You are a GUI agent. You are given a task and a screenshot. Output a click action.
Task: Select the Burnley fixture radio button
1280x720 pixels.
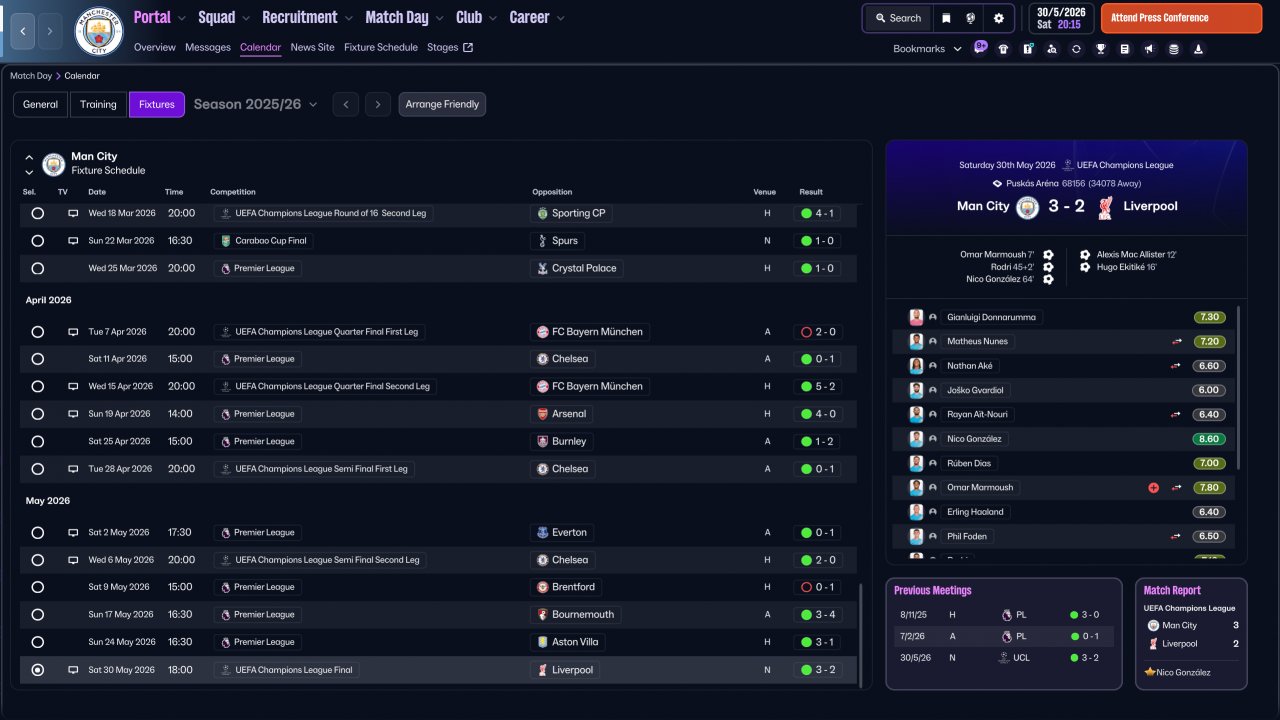(x=38, y=441)
